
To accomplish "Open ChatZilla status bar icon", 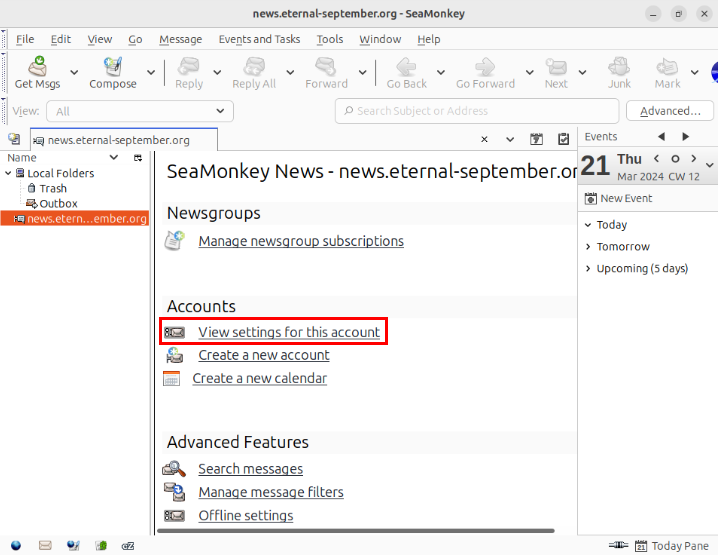I will point(128,546).
